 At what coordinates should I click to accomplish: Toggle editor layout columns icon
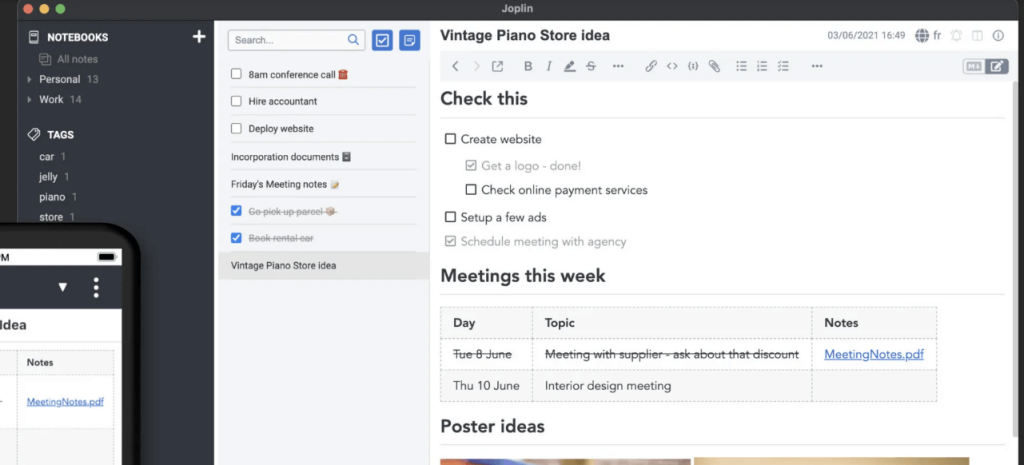click(977, 35)
